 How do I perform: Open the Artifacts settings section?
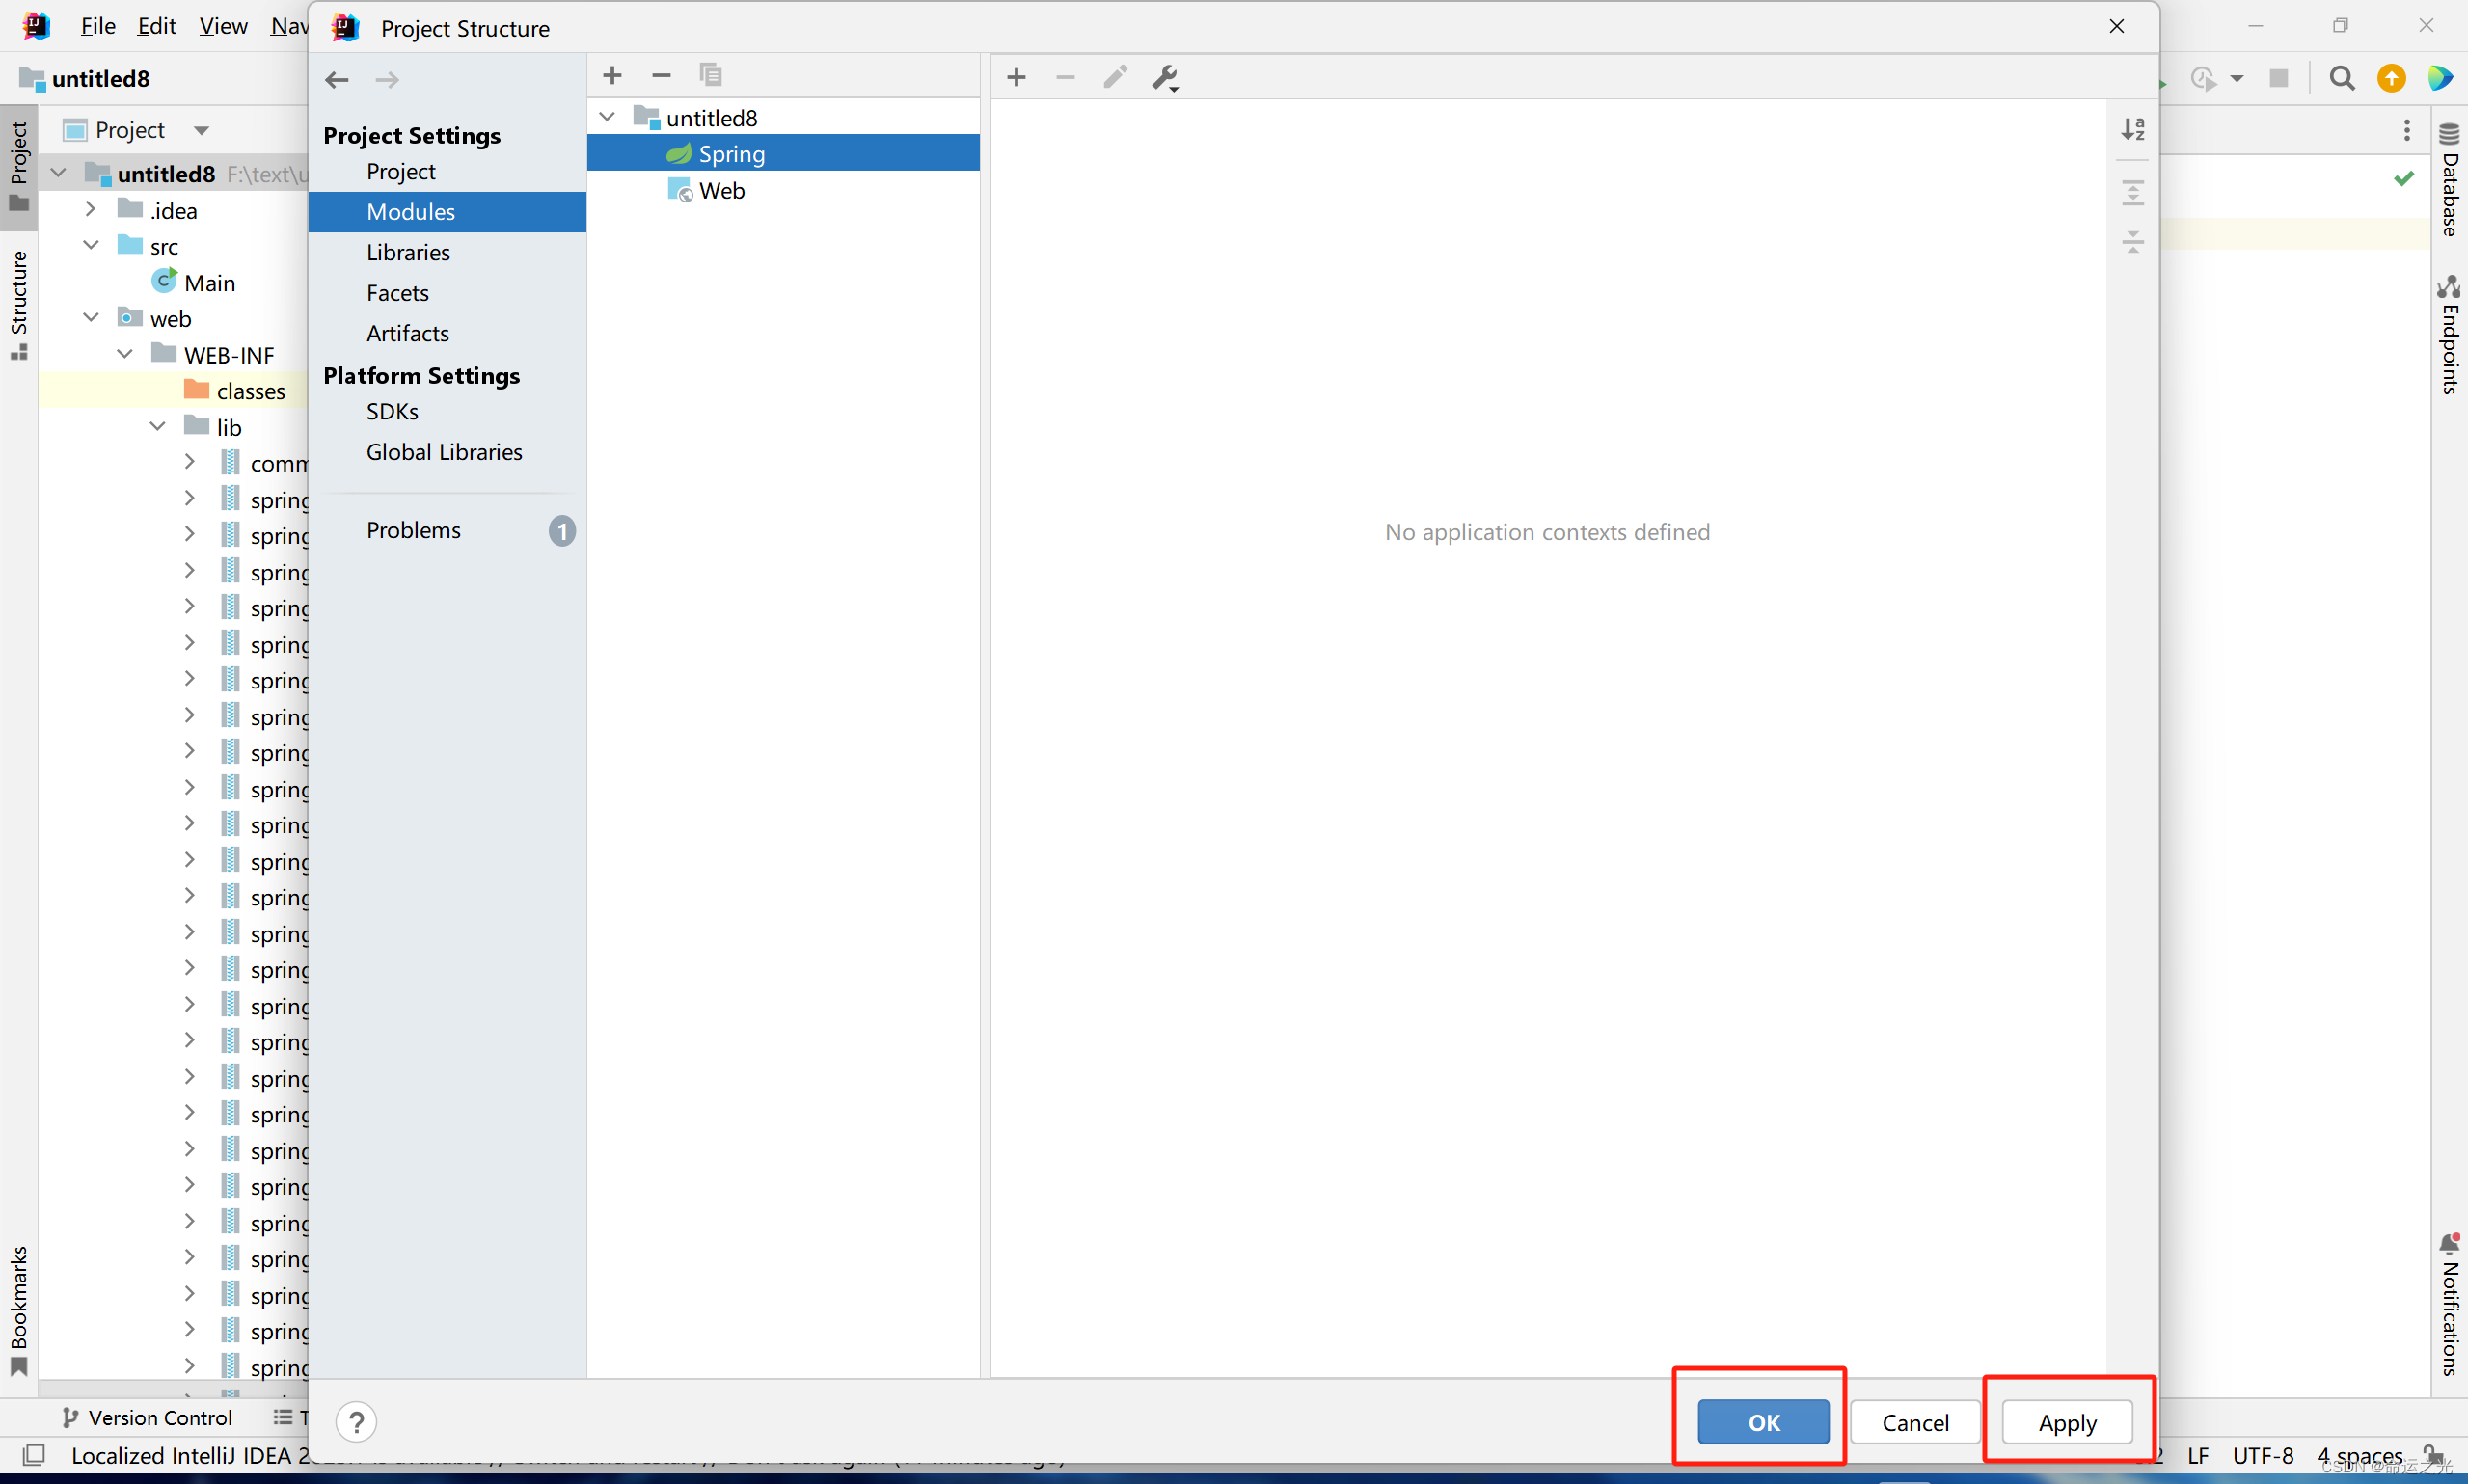click(407, 333)
